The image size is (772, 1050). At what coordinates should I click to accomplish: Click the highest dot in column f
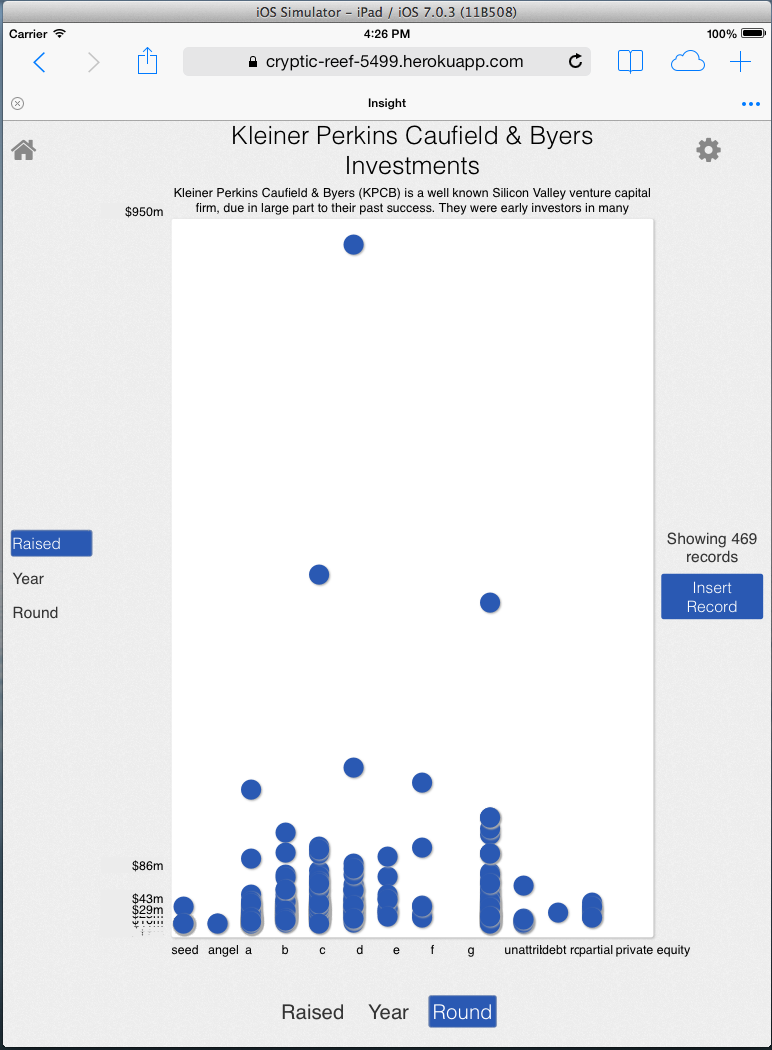pyautogui.click(x=422, y=782)
